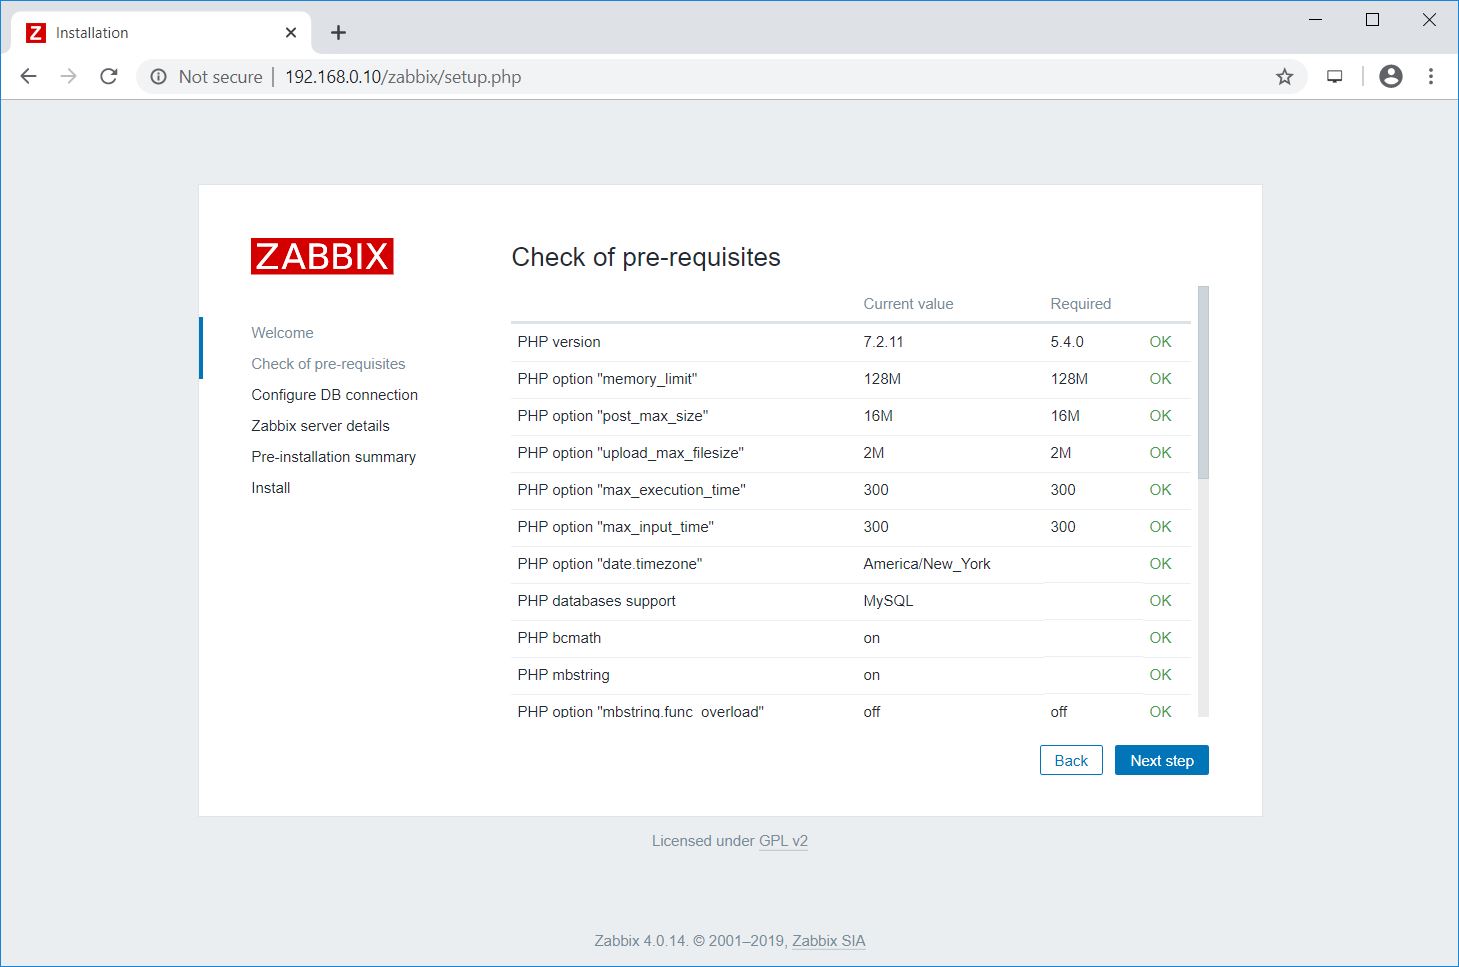Click OK status for max_execution_time
Image resolution: width=1459 pixels, height=967 pixels.
(1160, 490)
